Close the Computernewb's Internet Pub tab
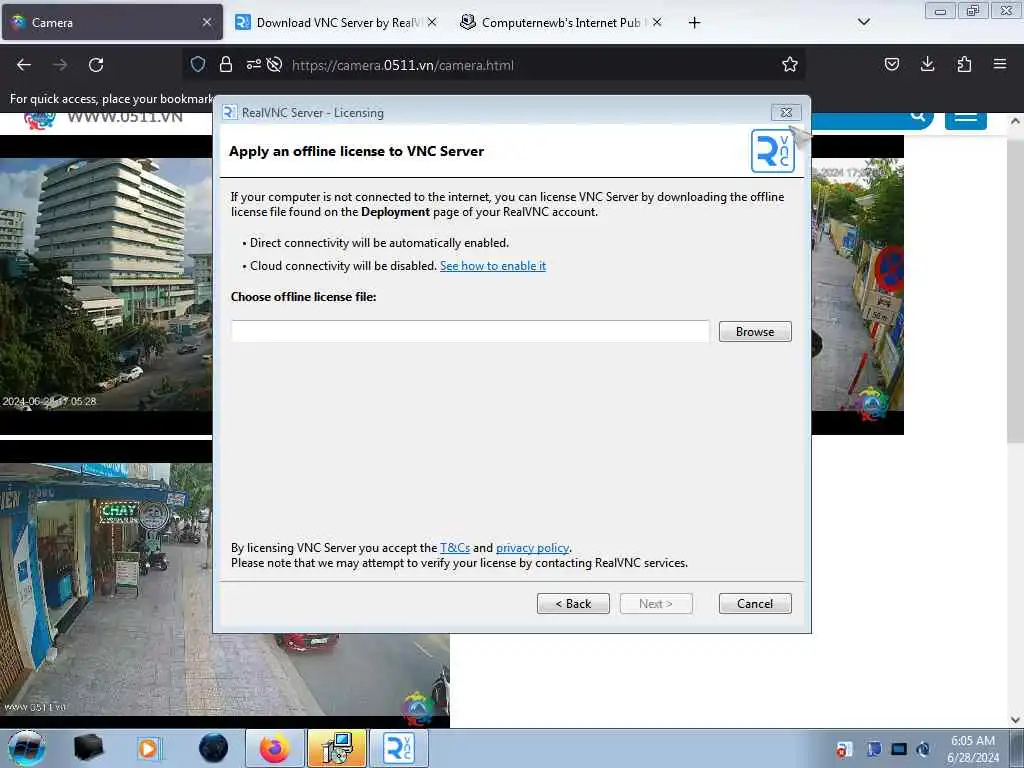Viewport: 1024px width, 768px height. 657,22
